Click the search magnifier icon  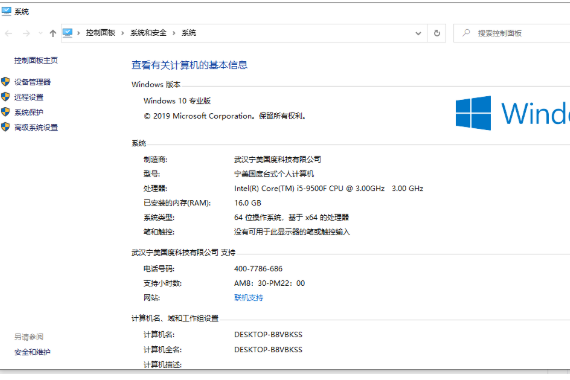(466, 33)
